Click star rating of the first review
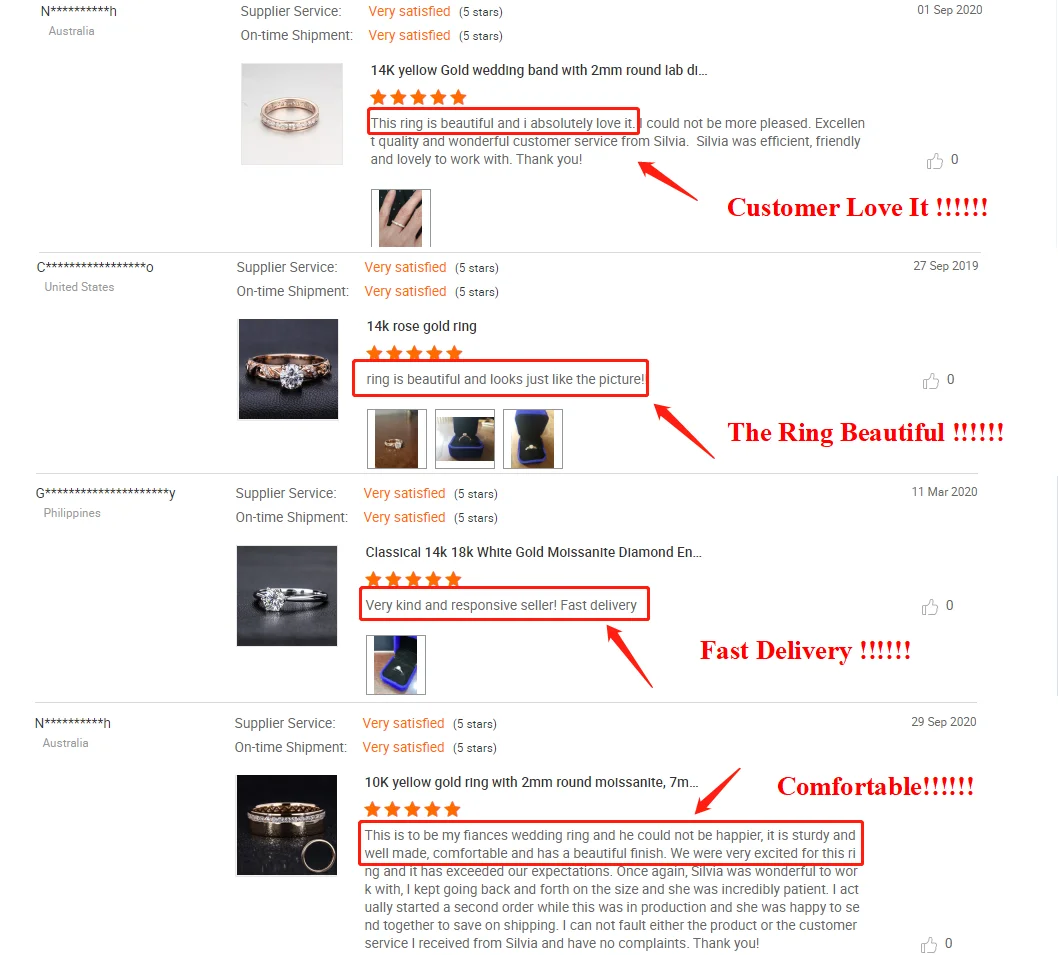The width and height of the screenshot is (1058, 955). coord(418,97)
